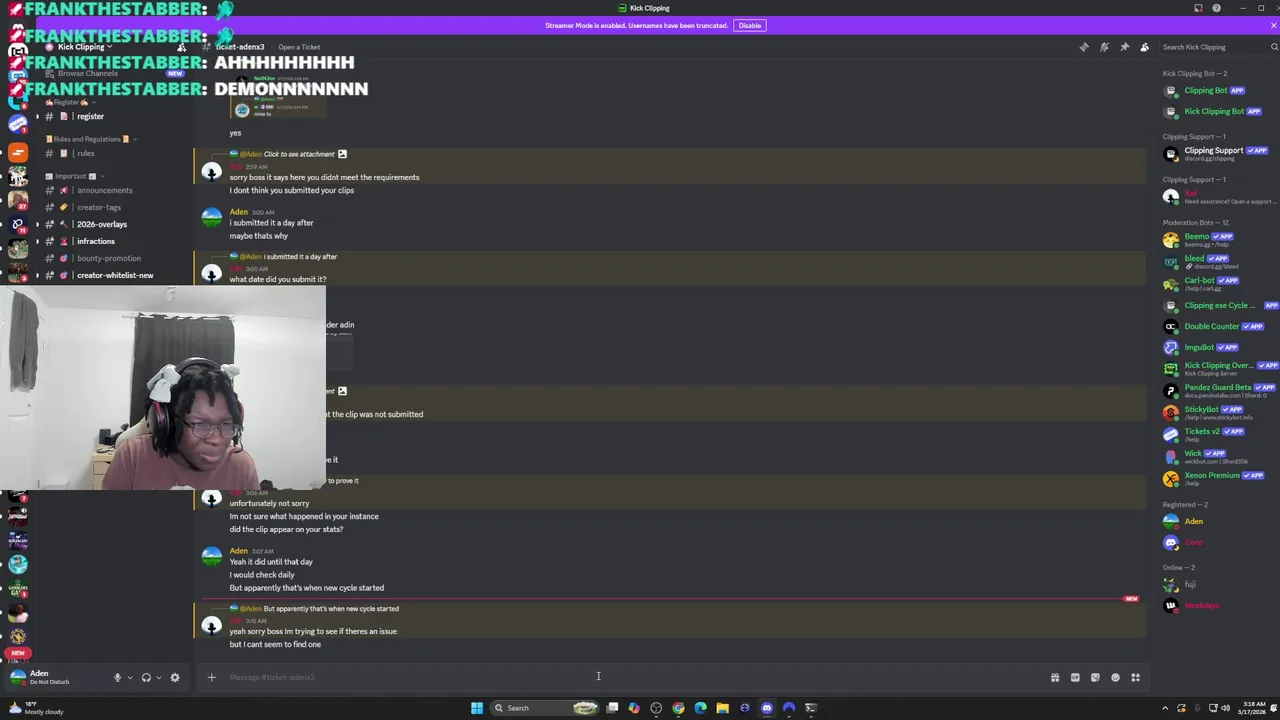Viewport: 1280px width, 720px height.
Task: Open Aden in the Registered member list
Action: pos(1218,521)
